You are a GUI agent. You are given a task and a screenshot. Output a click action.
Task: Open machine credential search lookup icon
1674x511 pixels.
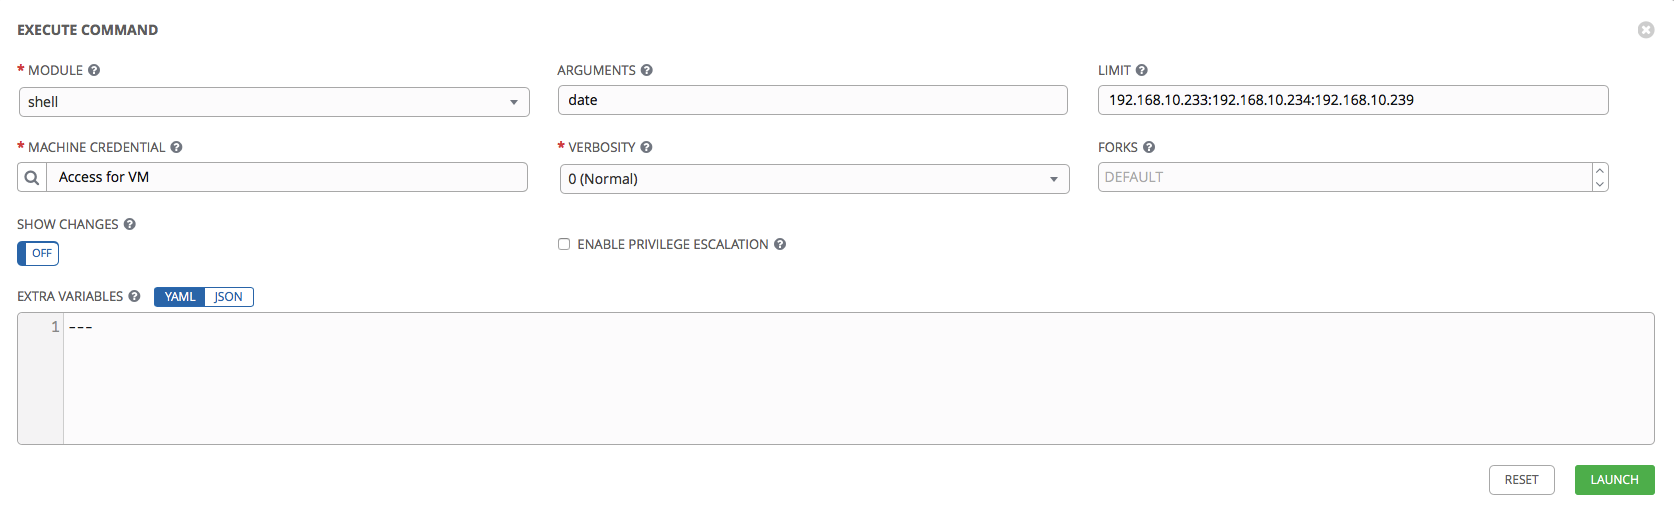32,177
